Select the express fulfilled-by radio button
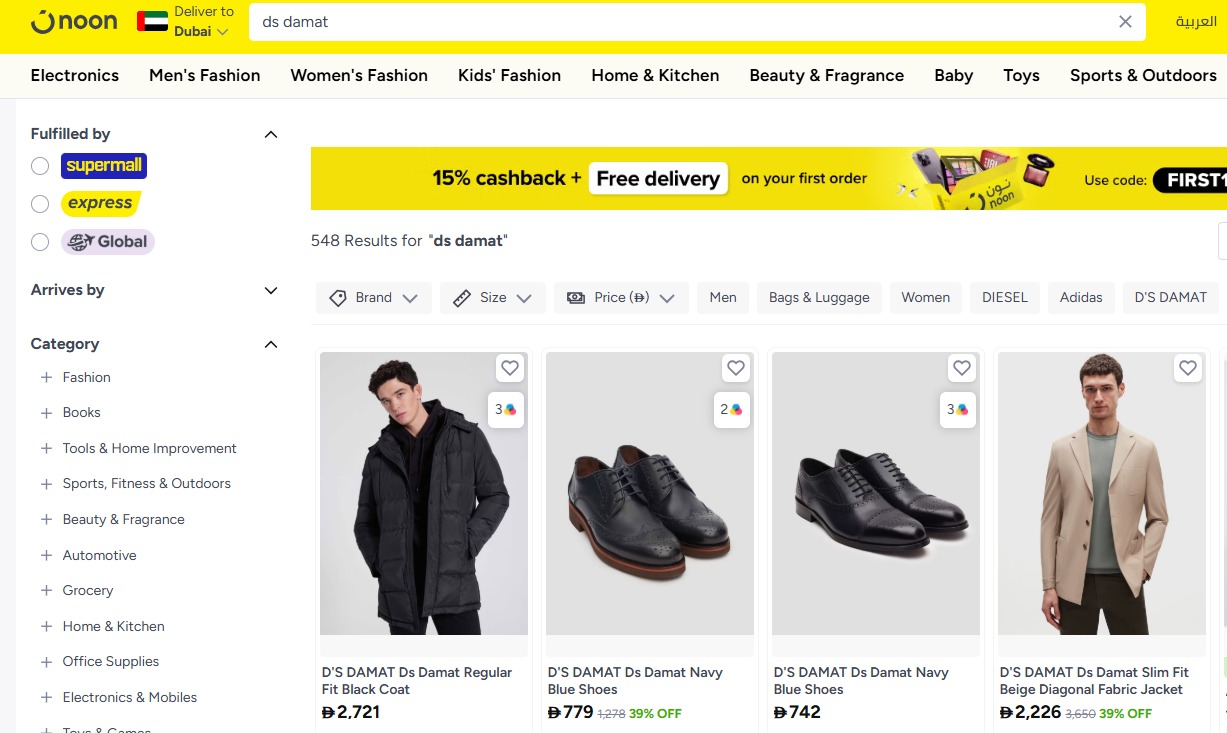The image size is (1227, 733). point(40,204)
